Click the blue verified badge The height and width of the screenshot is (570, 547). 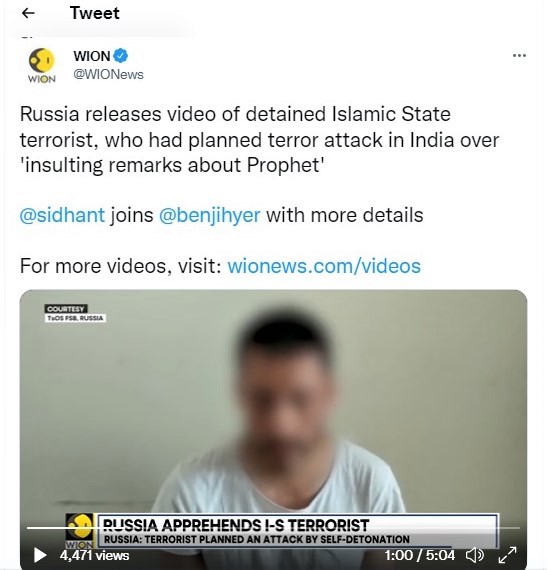(x=120, y=56)
